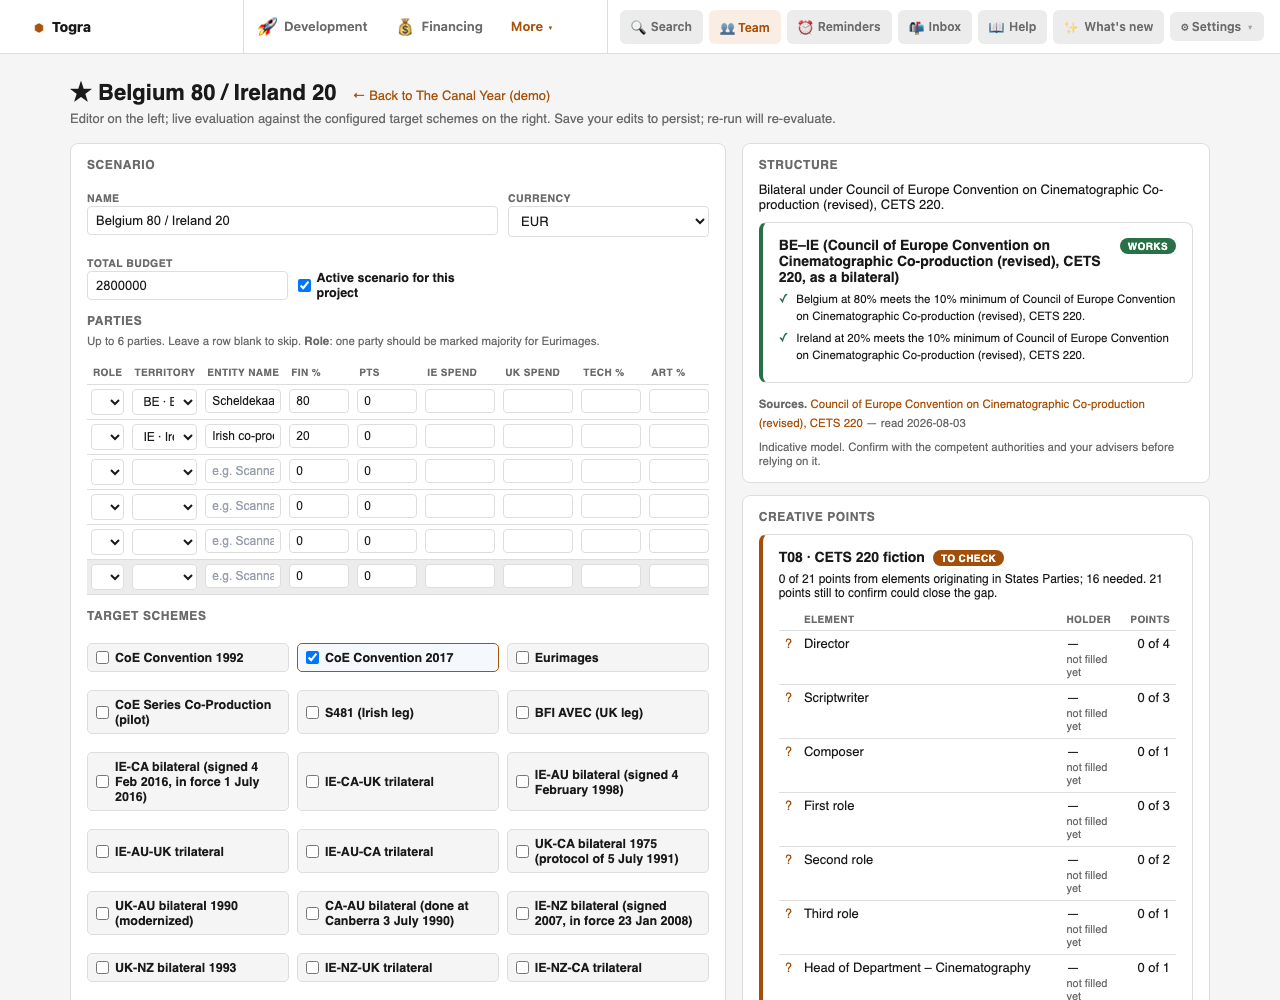Click the Director element row
1280x1000 pixels.
[977, 657]
